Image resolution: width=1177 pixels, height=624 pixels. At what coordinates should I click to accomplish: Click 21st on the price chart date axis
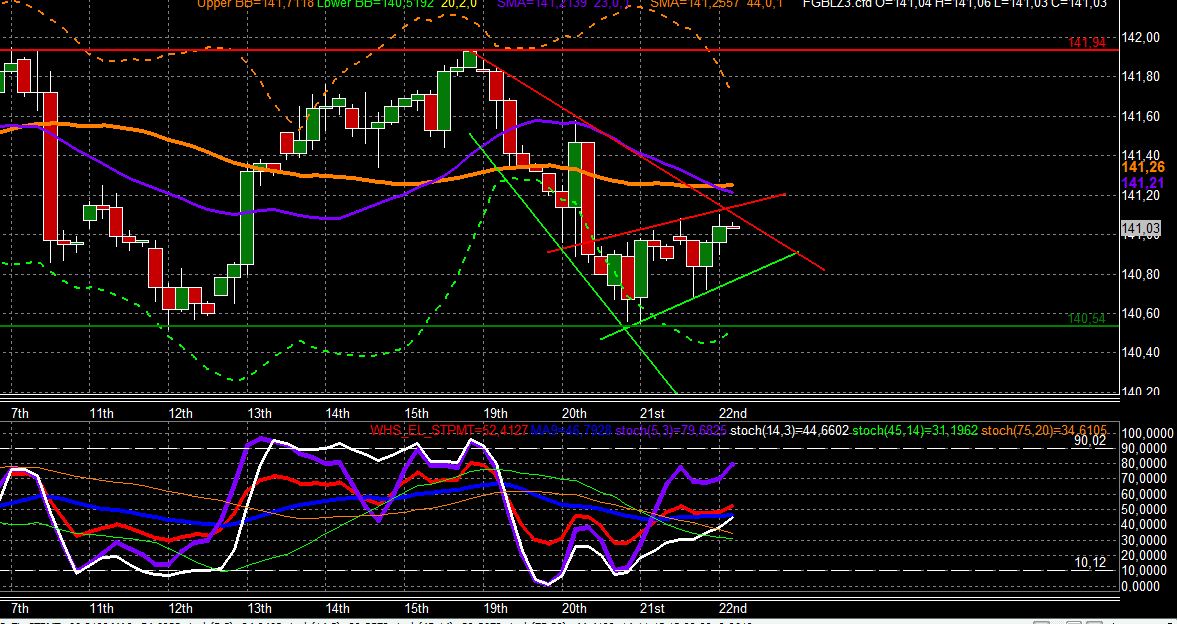click(652, 413)
